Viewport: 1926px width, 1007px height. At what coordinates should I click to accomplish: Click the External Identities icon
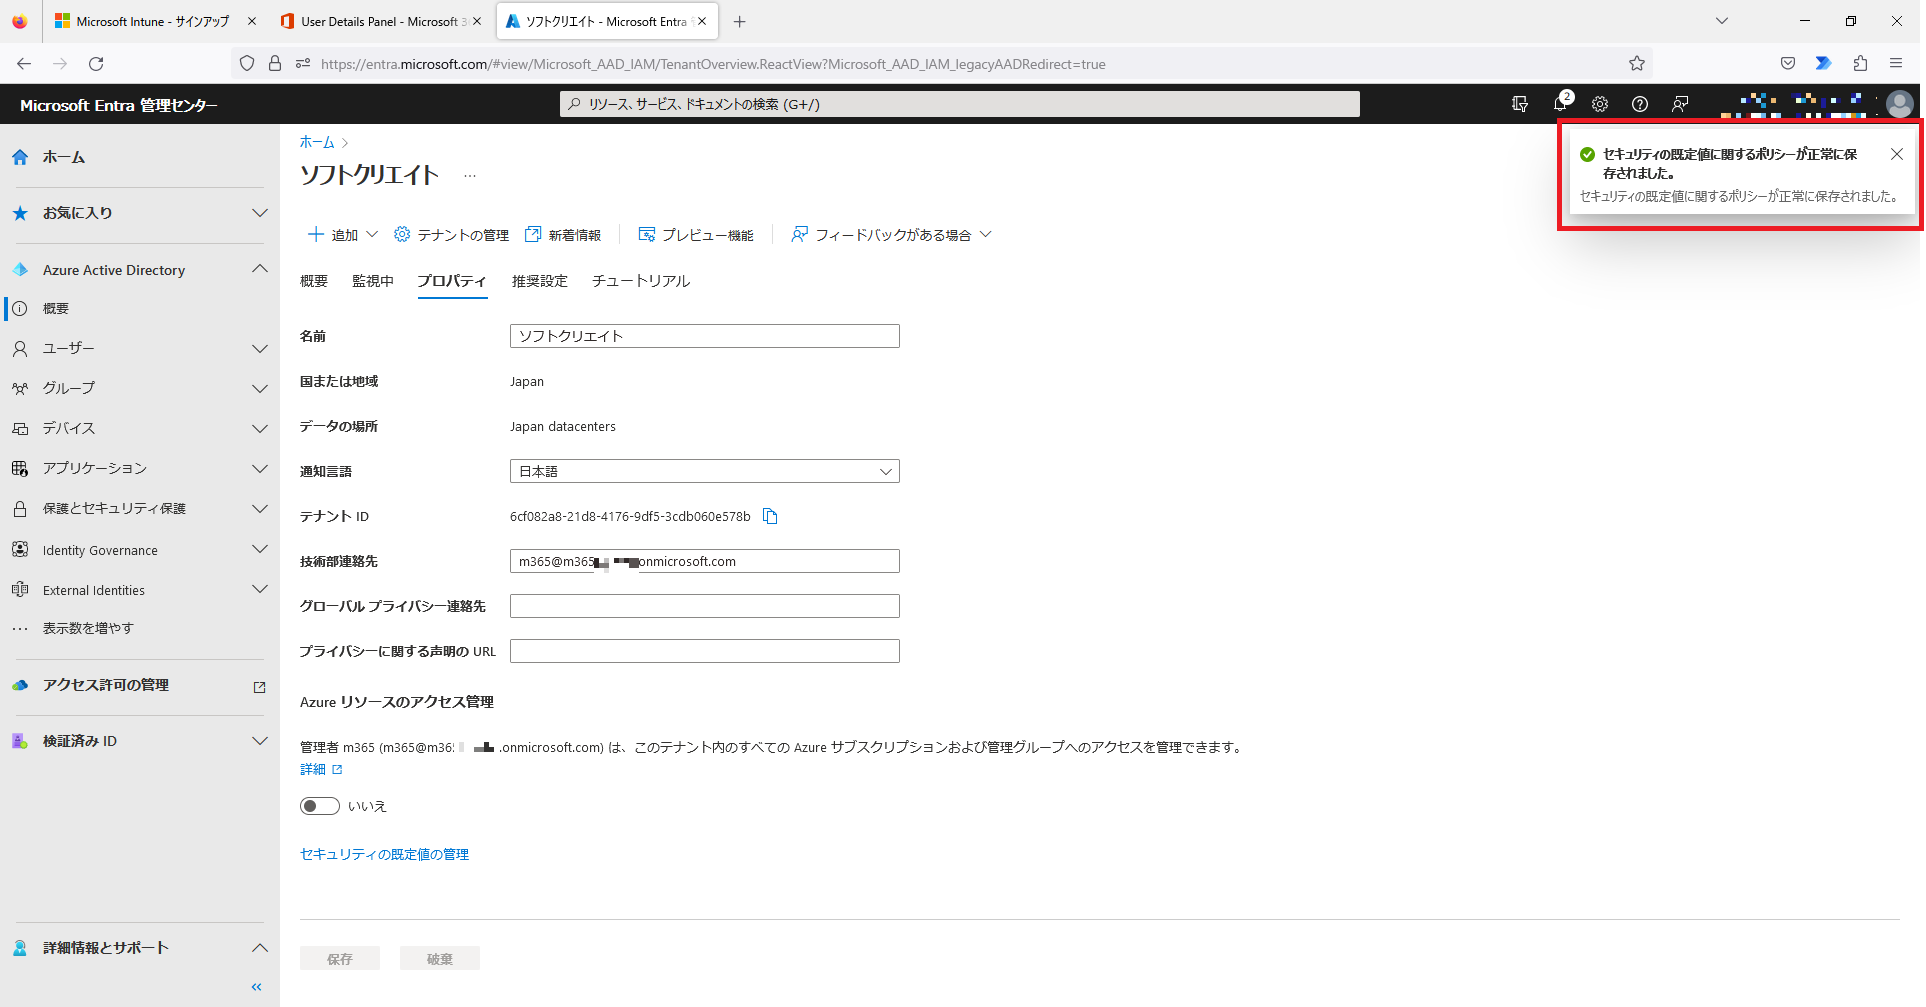click(20, 590)
